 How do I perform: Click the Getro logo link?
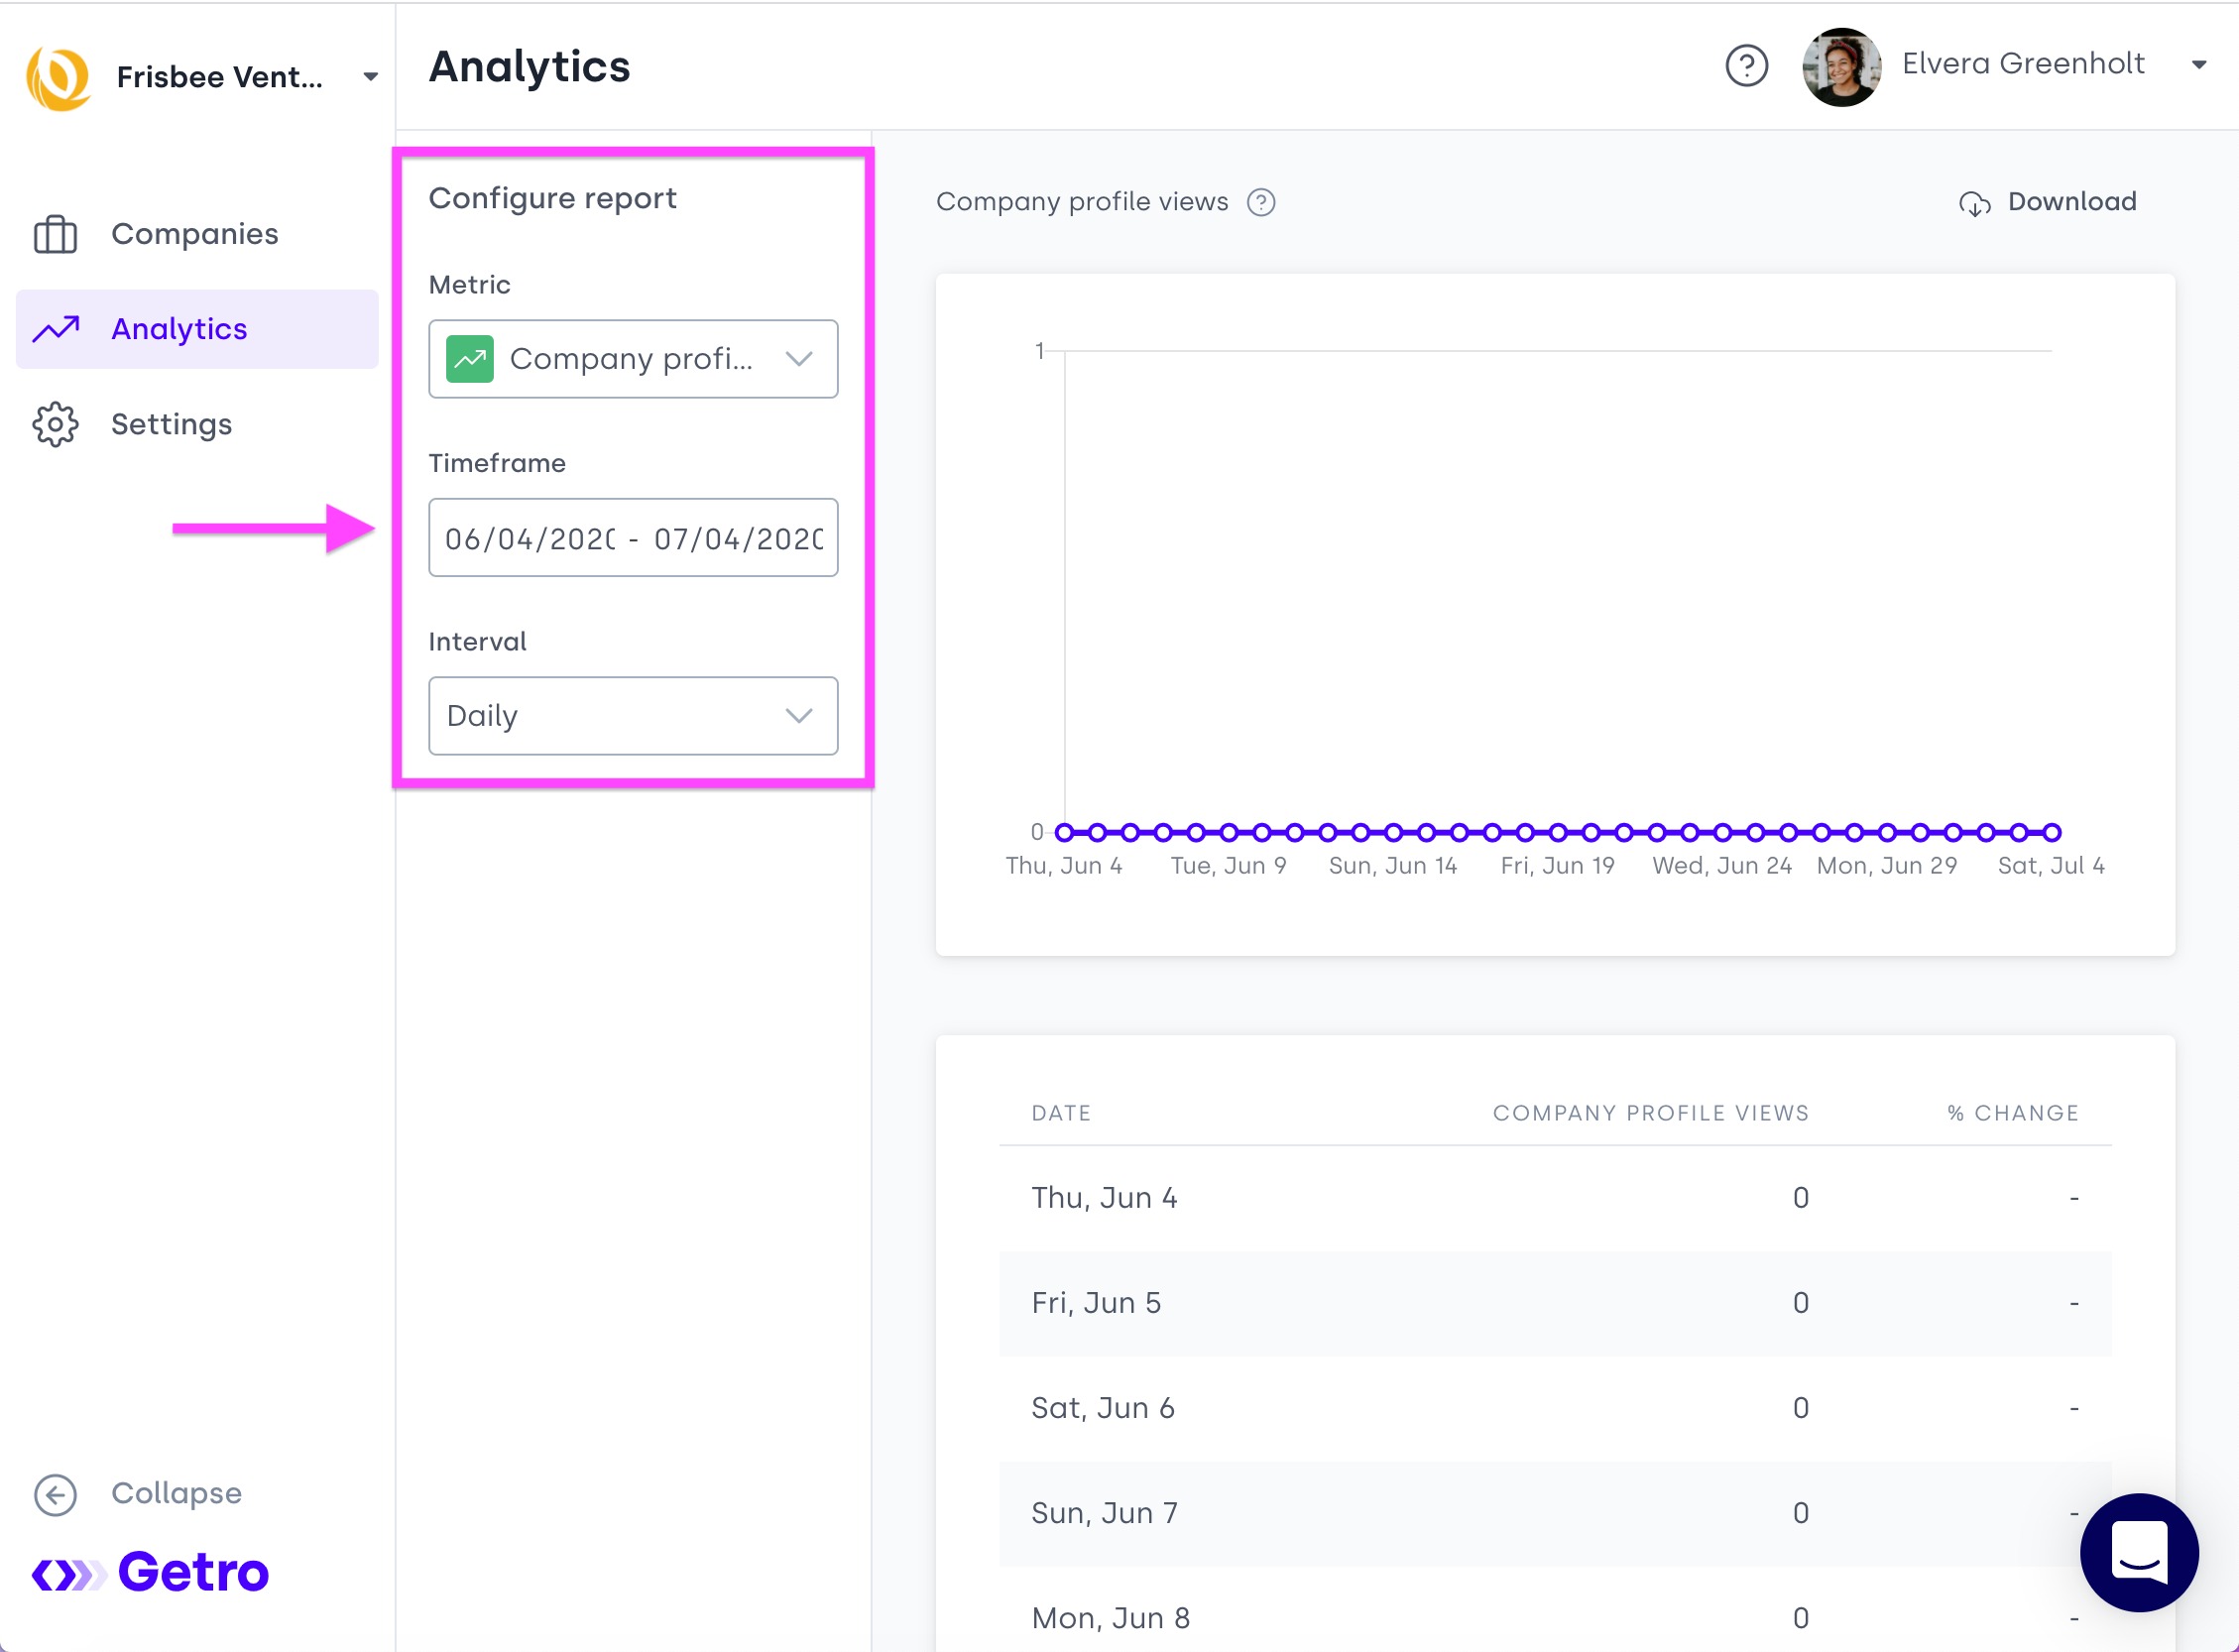(150, 1572)
